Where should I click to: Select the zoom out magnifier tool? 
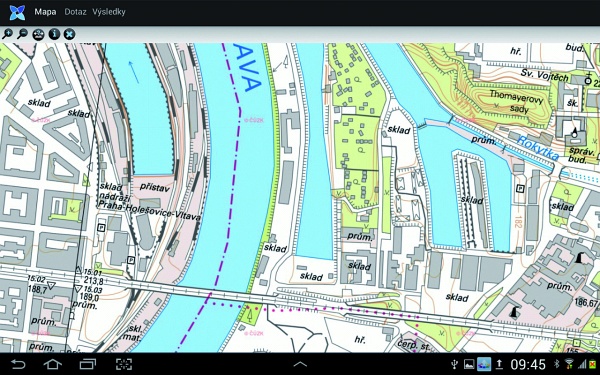[x=23, y=34]
